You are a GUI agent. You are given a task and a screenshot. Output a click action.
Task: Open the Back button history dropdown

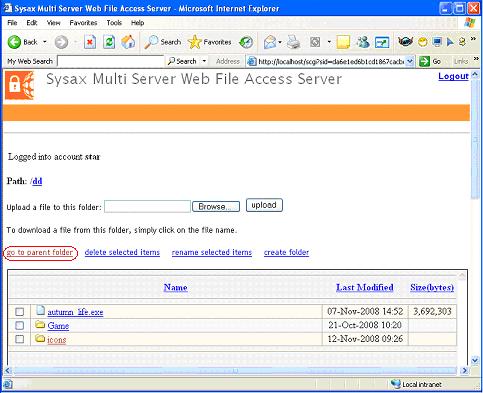[x=45, y=42]
